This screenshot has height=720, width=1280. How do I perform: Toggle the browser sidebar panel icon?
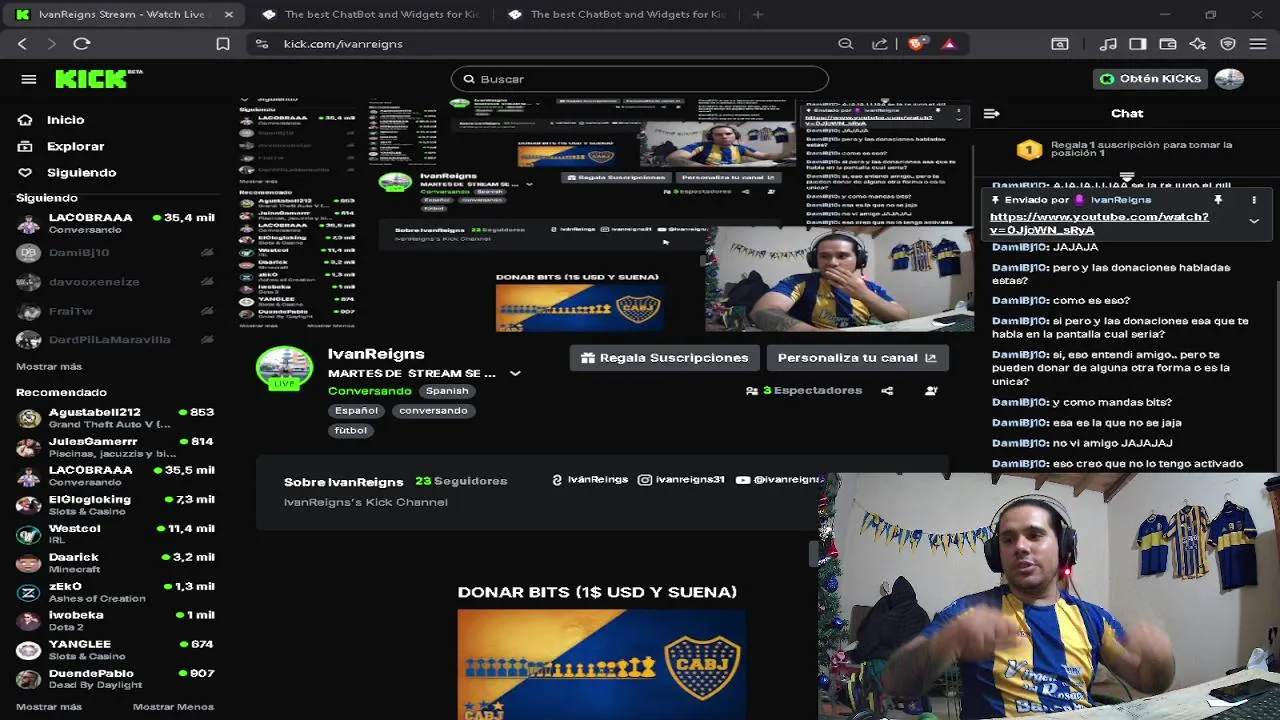pyautogui.click(x=1138, y=44)
